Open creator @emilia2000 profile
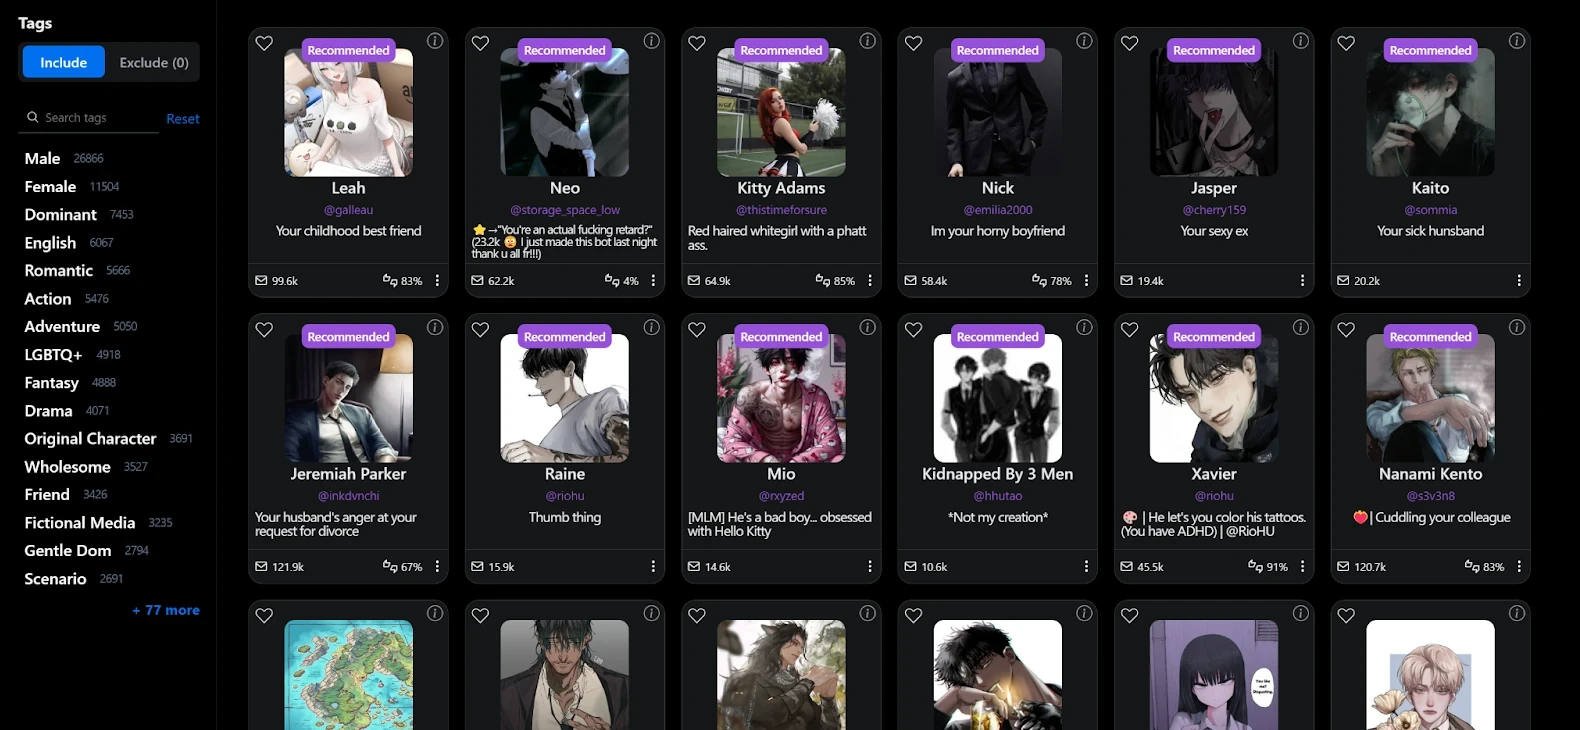Image resolution: width=1580 pixels, height=730 pixels. [998, 210]
